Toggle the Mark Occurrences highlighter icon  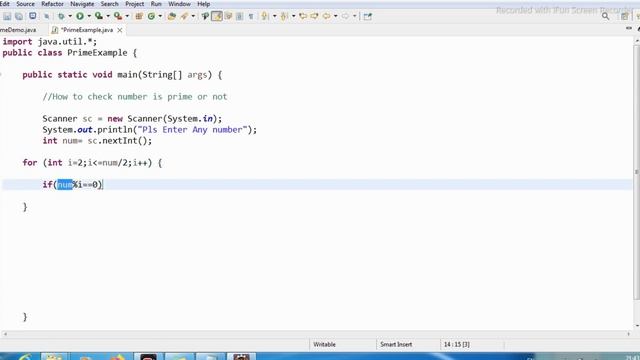click(217, 16)
